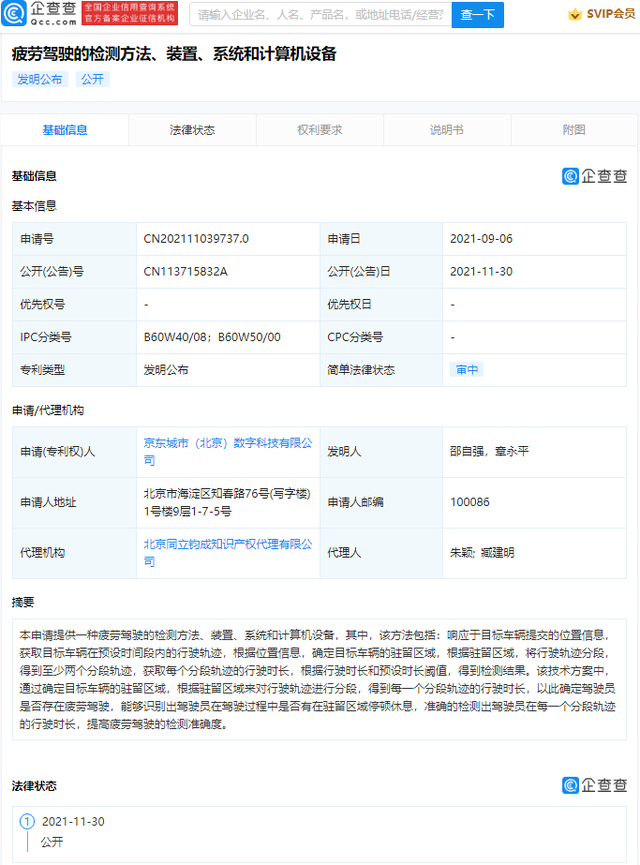Click the patent title 疲劳驾驶的检测方法 heading
Image resolution: width=640 pixels, height=865 pixels.
click(174, 53)
